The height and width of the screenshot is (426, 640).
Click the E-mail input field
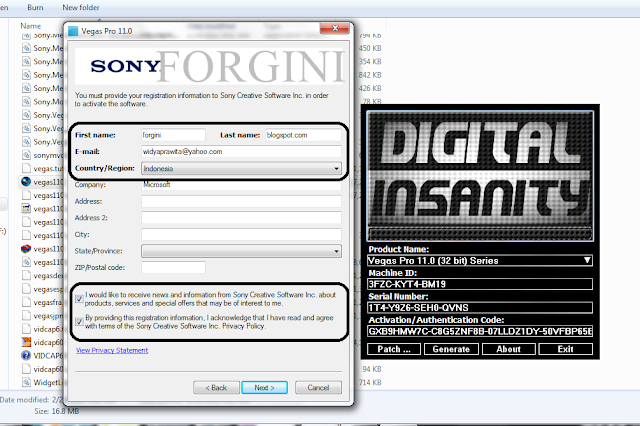coord(241,152)
